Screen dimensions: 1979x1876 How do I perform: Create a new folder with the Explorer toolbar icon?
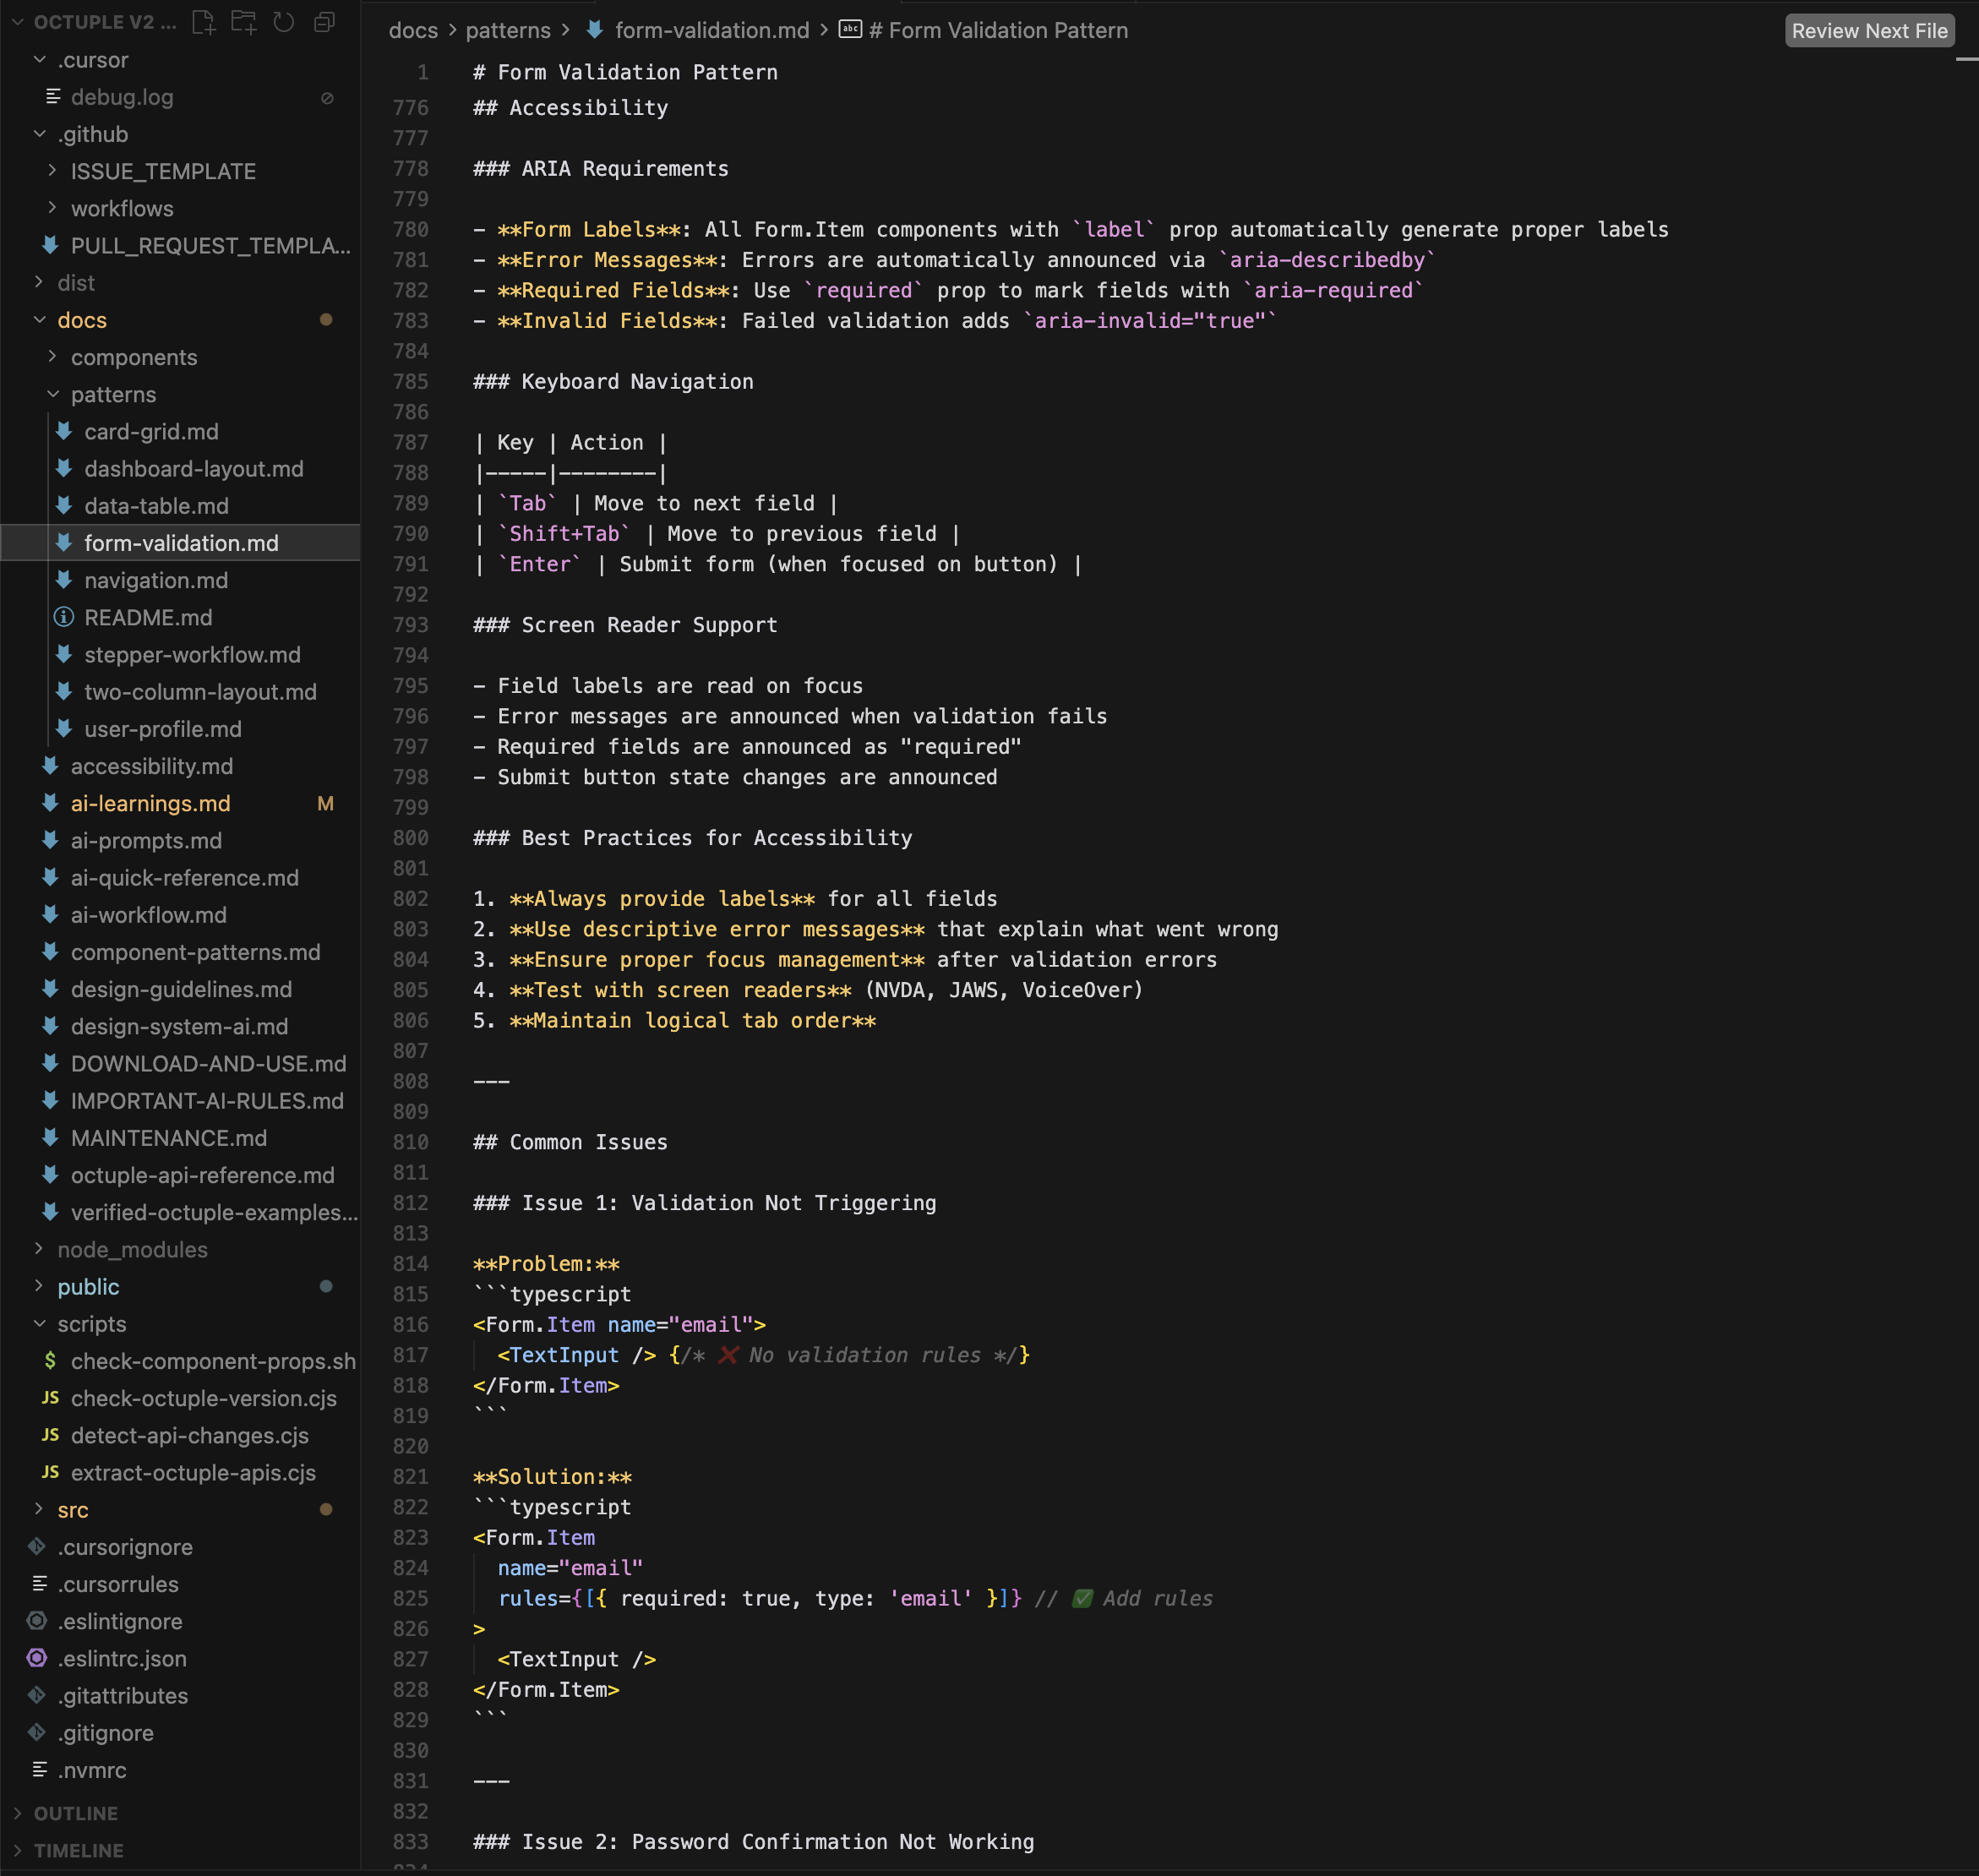tap(243, 22)
